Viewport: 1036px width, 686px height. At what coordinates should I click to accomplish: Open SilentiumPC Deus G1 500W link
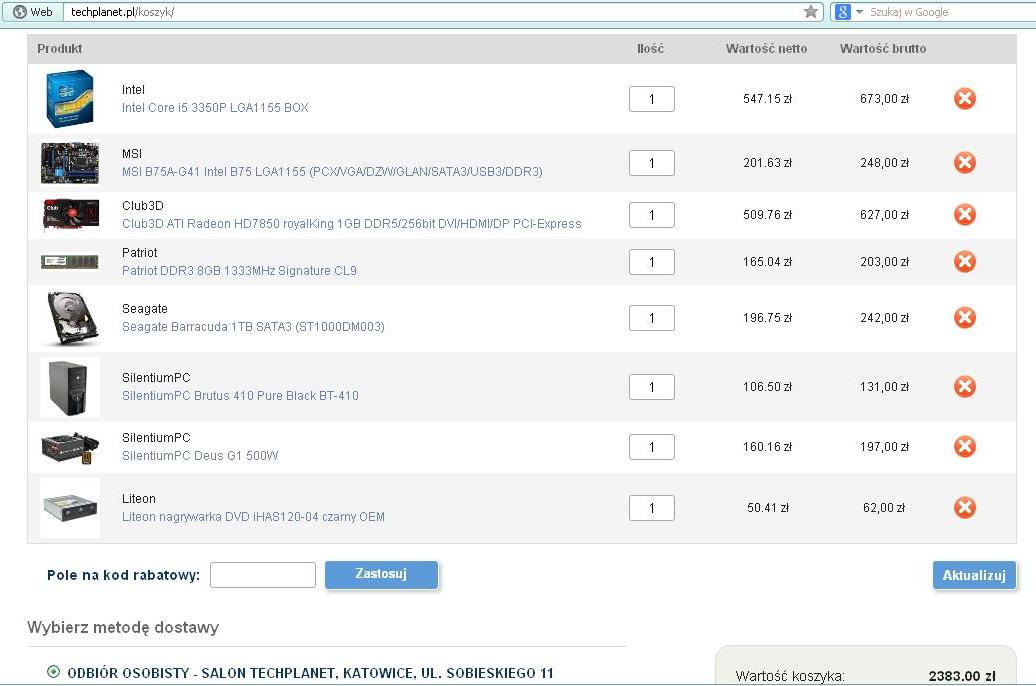click(200, 456)
